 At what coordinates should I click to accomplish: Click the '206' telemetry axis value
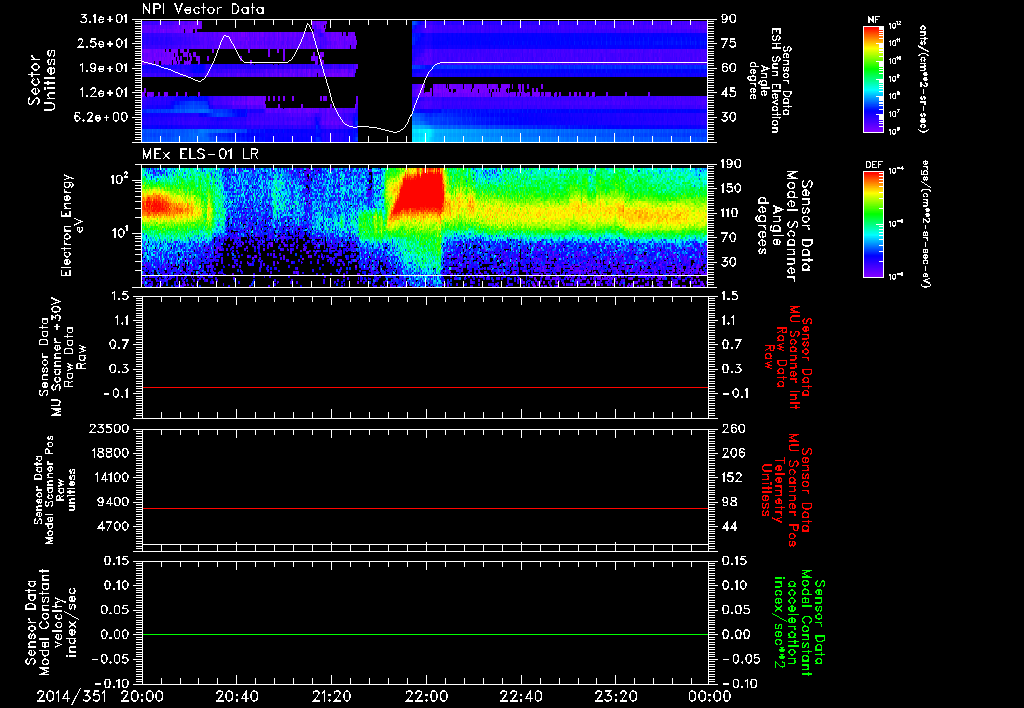tap(732, 453)
